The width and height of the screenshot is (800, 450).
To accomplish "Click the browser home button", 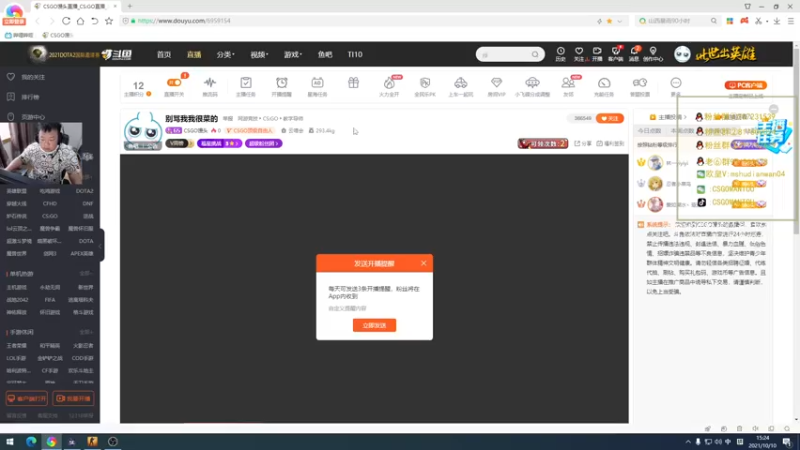I will pyautogui.click(x=80, y=21).
